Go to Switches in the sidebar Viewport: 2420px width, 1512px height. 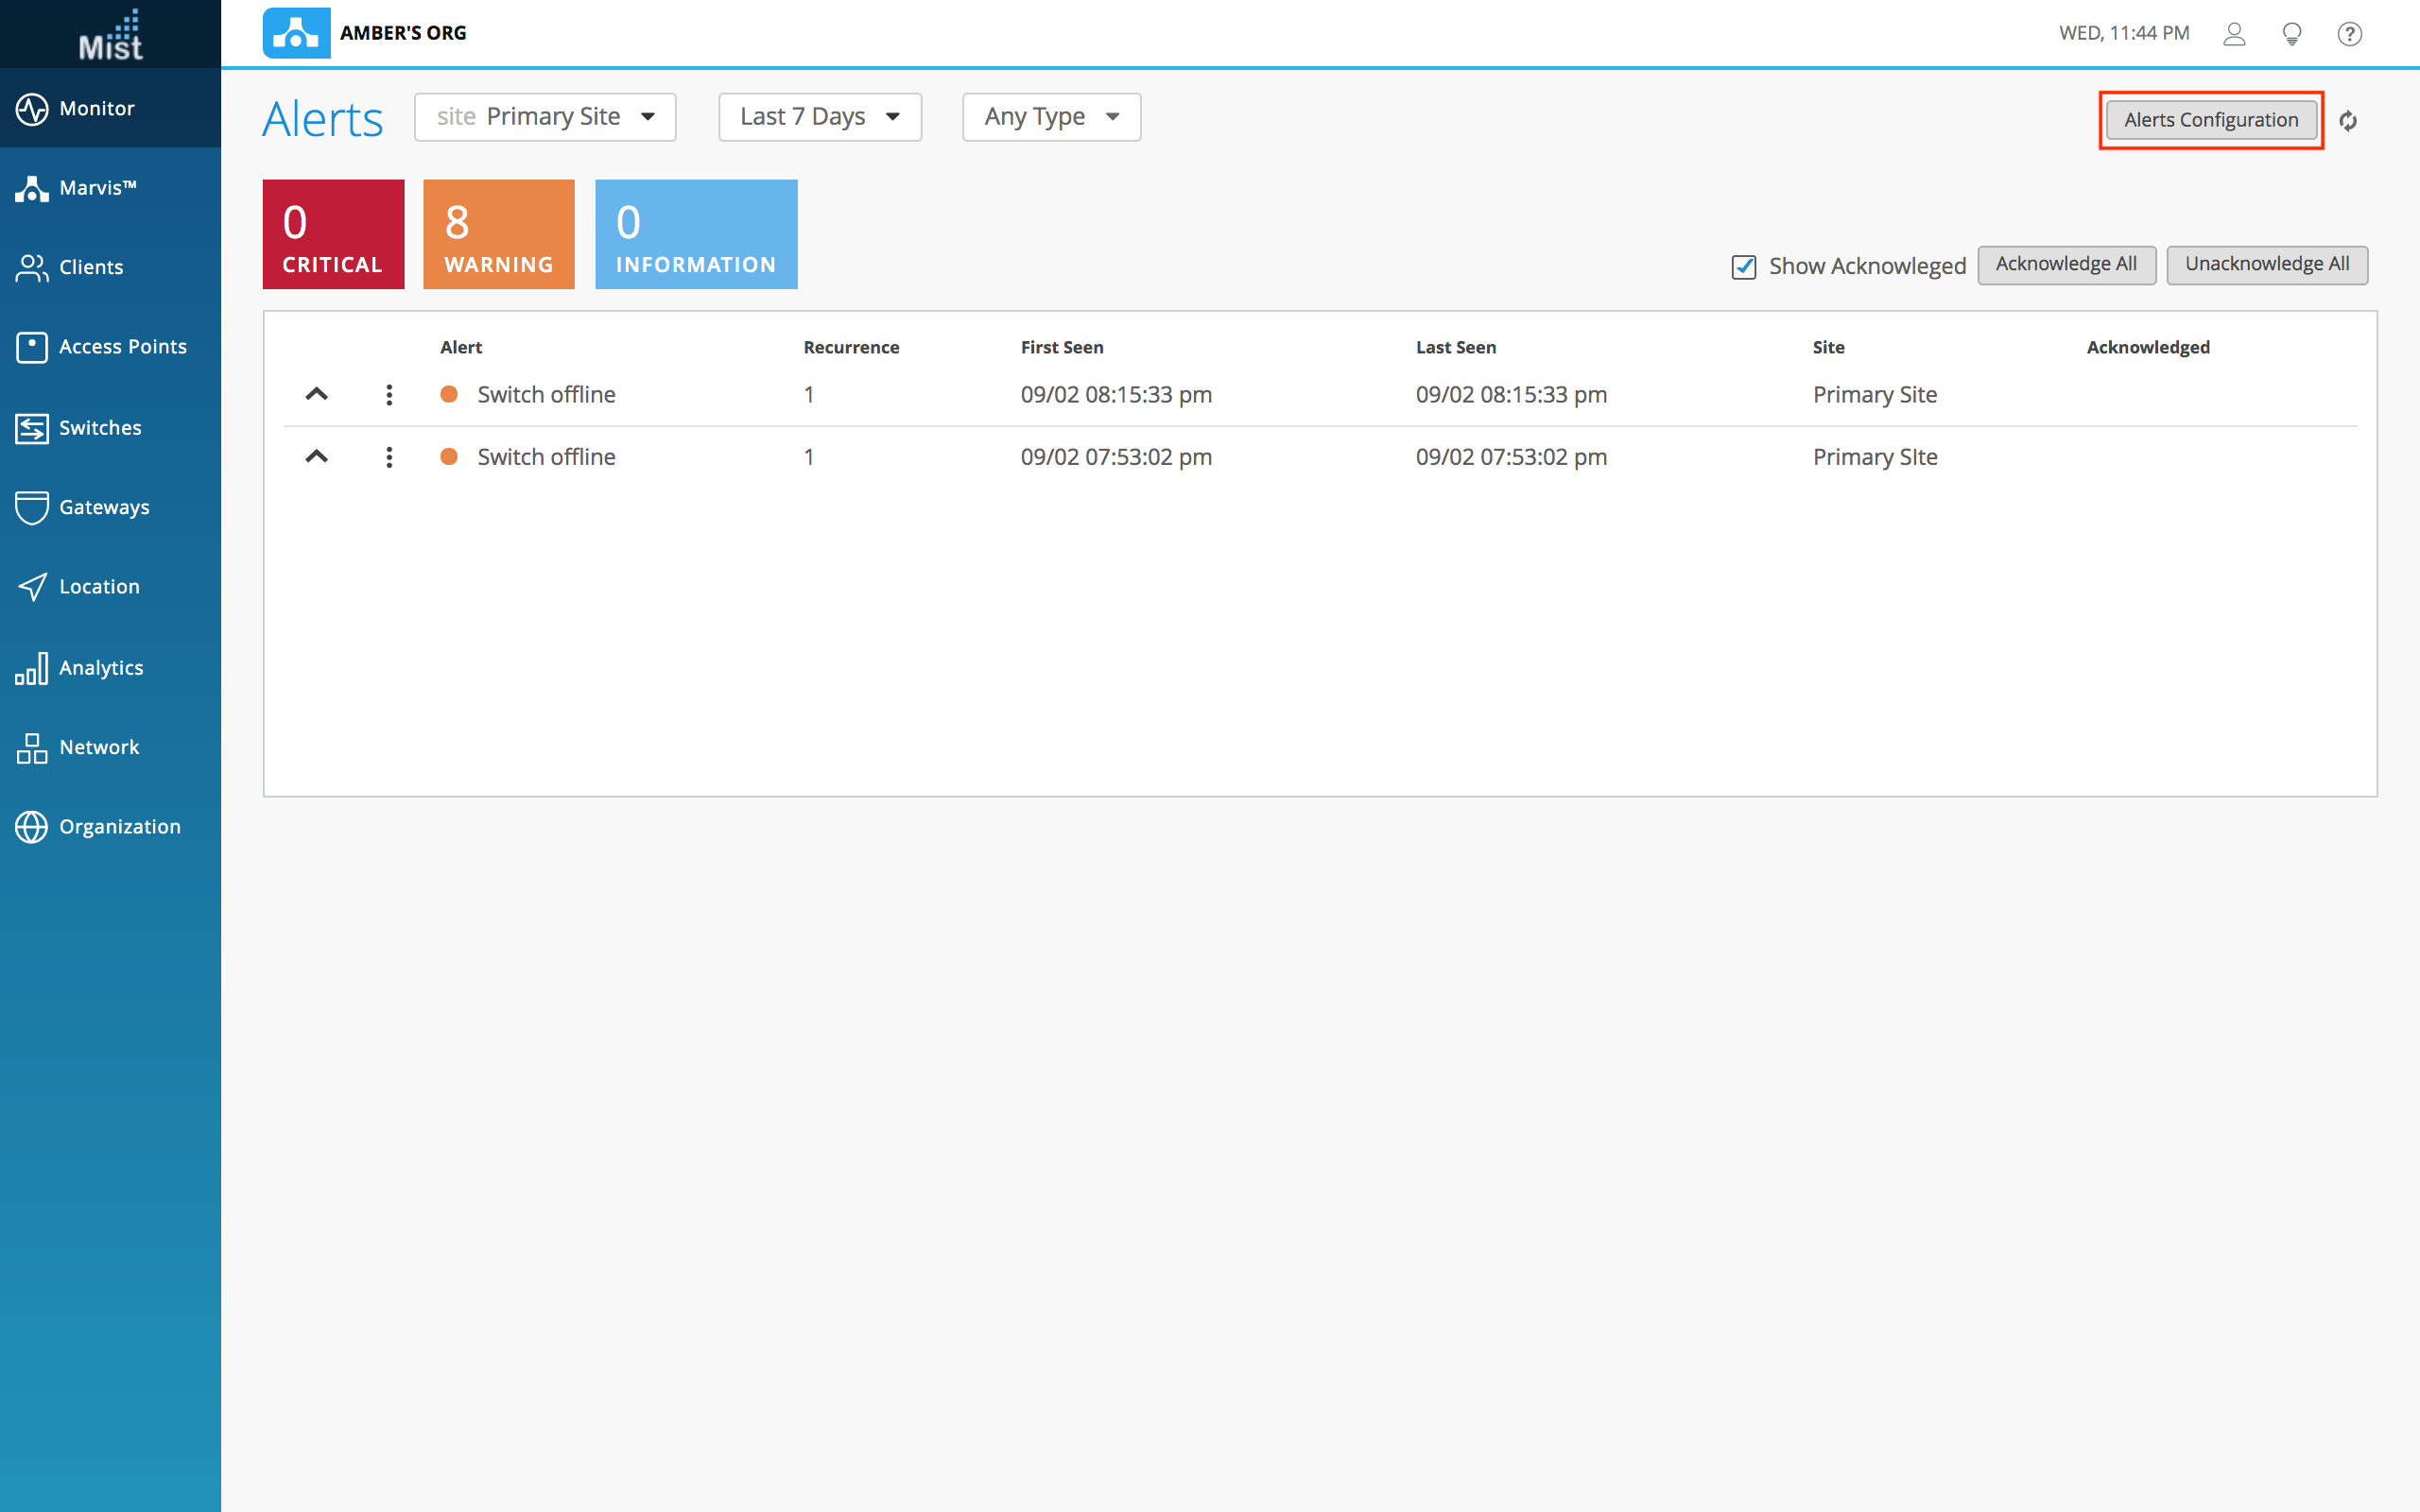point(100,428)
